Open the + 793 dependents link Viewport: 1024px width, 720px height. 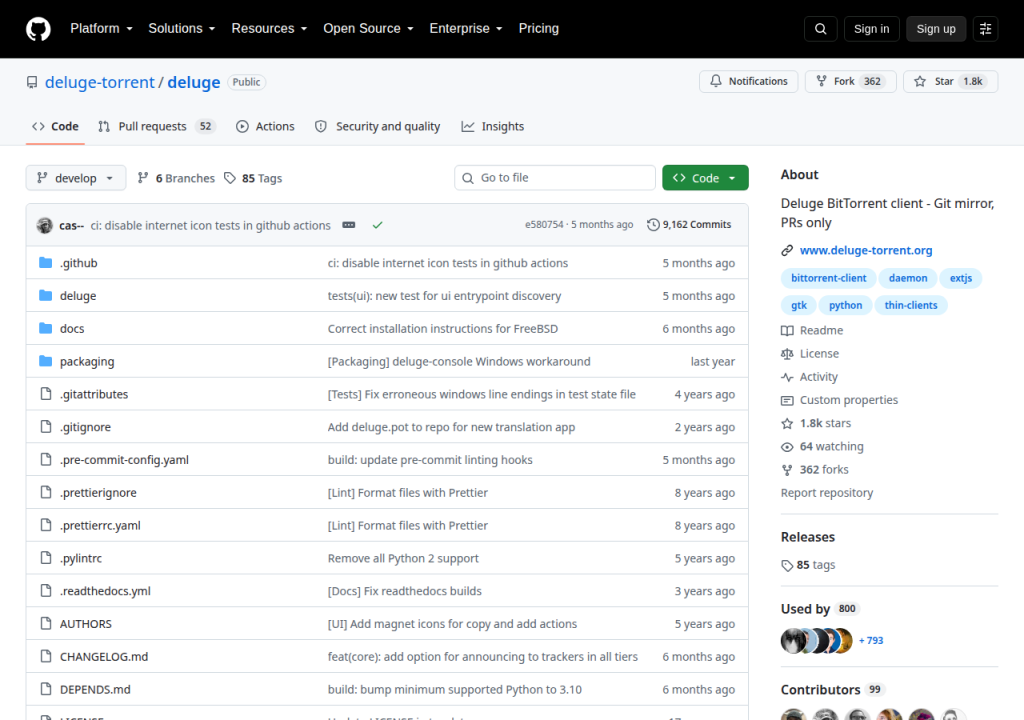[x=871, y=641]
